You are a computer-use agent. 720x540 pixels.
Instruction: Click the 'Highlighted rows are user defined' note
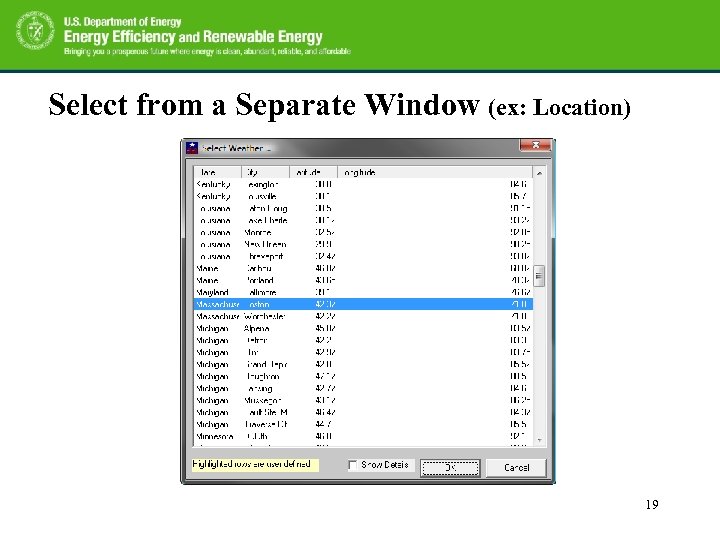click(255, 464)
